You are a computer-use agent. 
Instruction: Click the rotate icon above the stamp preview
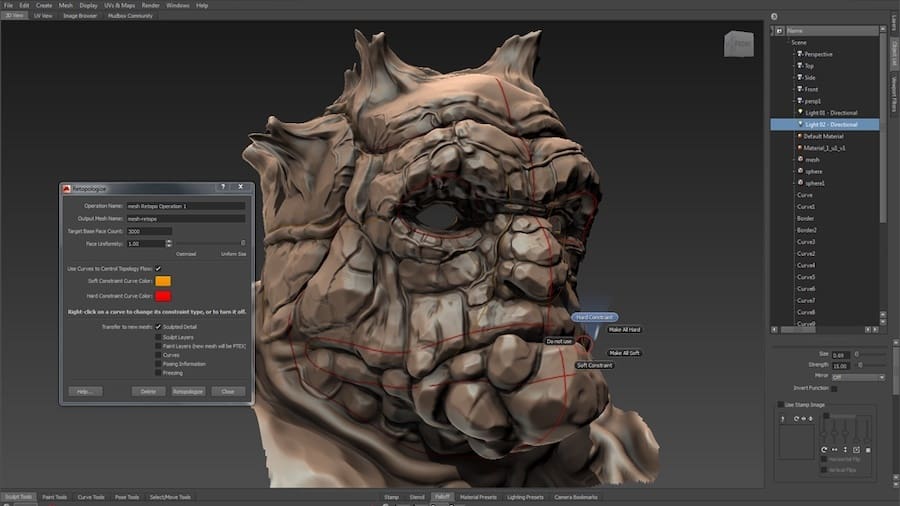point(796,419)
